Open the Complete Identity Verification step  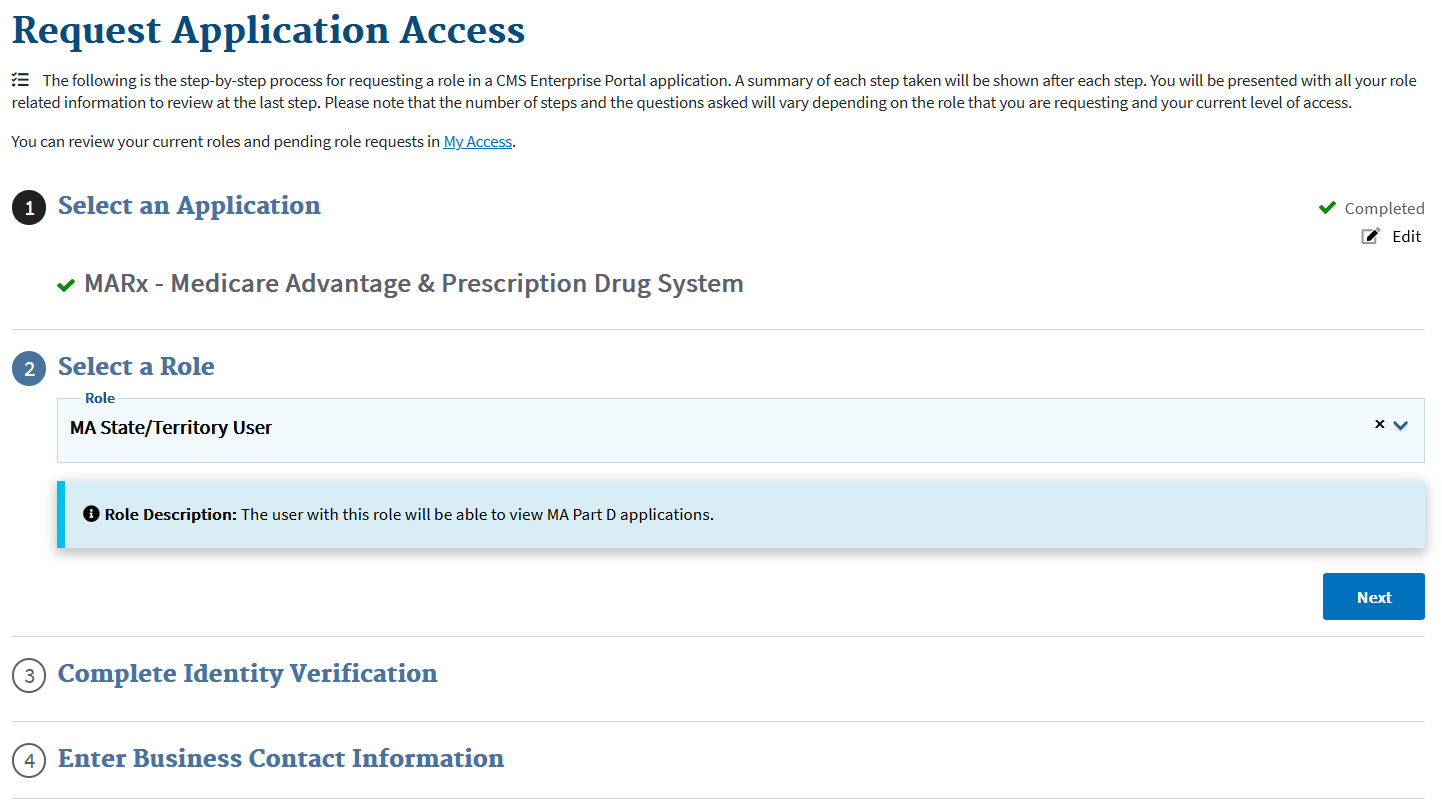[x=247, y=673]
